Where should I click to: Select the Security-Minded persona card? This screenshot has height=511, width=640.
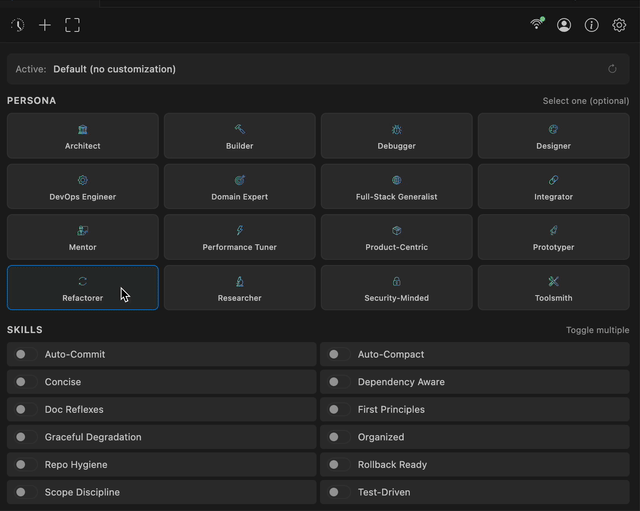(396, 288)
